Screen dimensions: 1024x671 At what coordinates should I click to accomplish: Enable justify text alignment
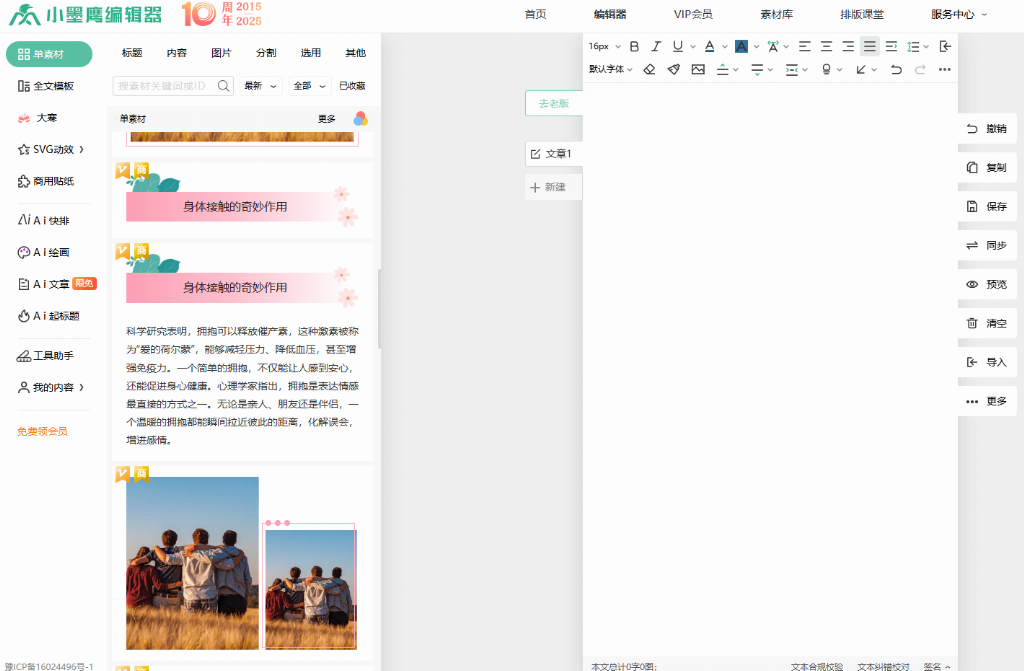coord(869,46)
